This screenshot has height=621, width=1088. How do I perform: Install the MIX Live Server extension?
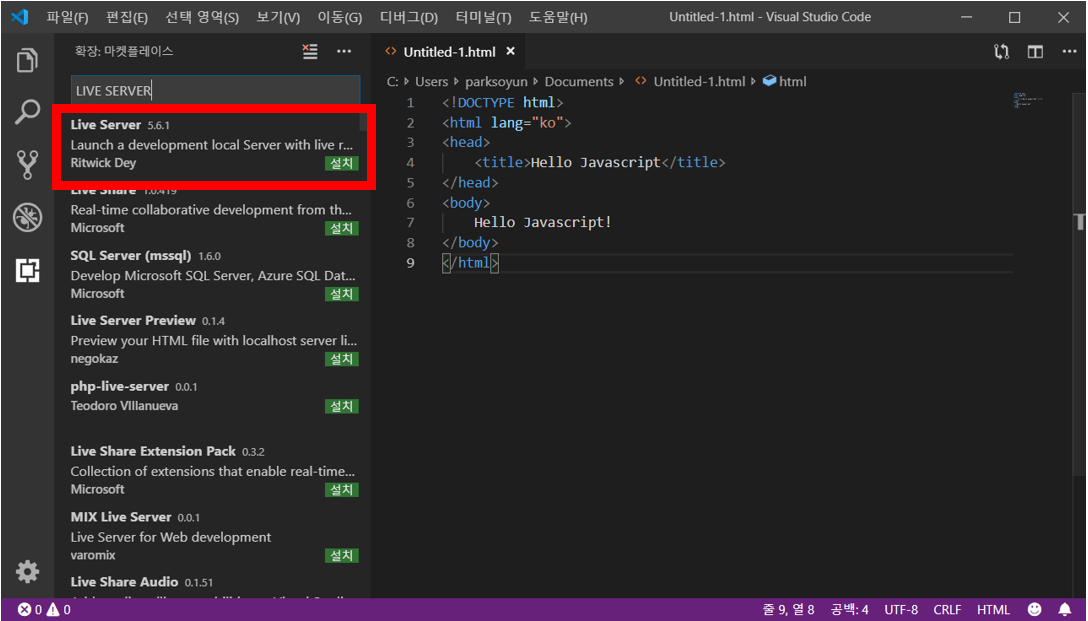coord(341,556)
